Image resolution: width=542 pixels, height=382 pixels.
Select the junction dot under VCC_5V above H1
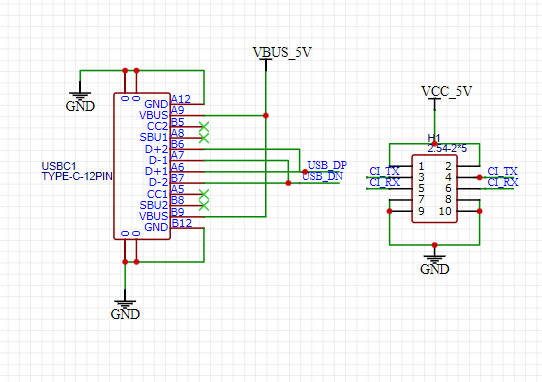coord(434,143)
